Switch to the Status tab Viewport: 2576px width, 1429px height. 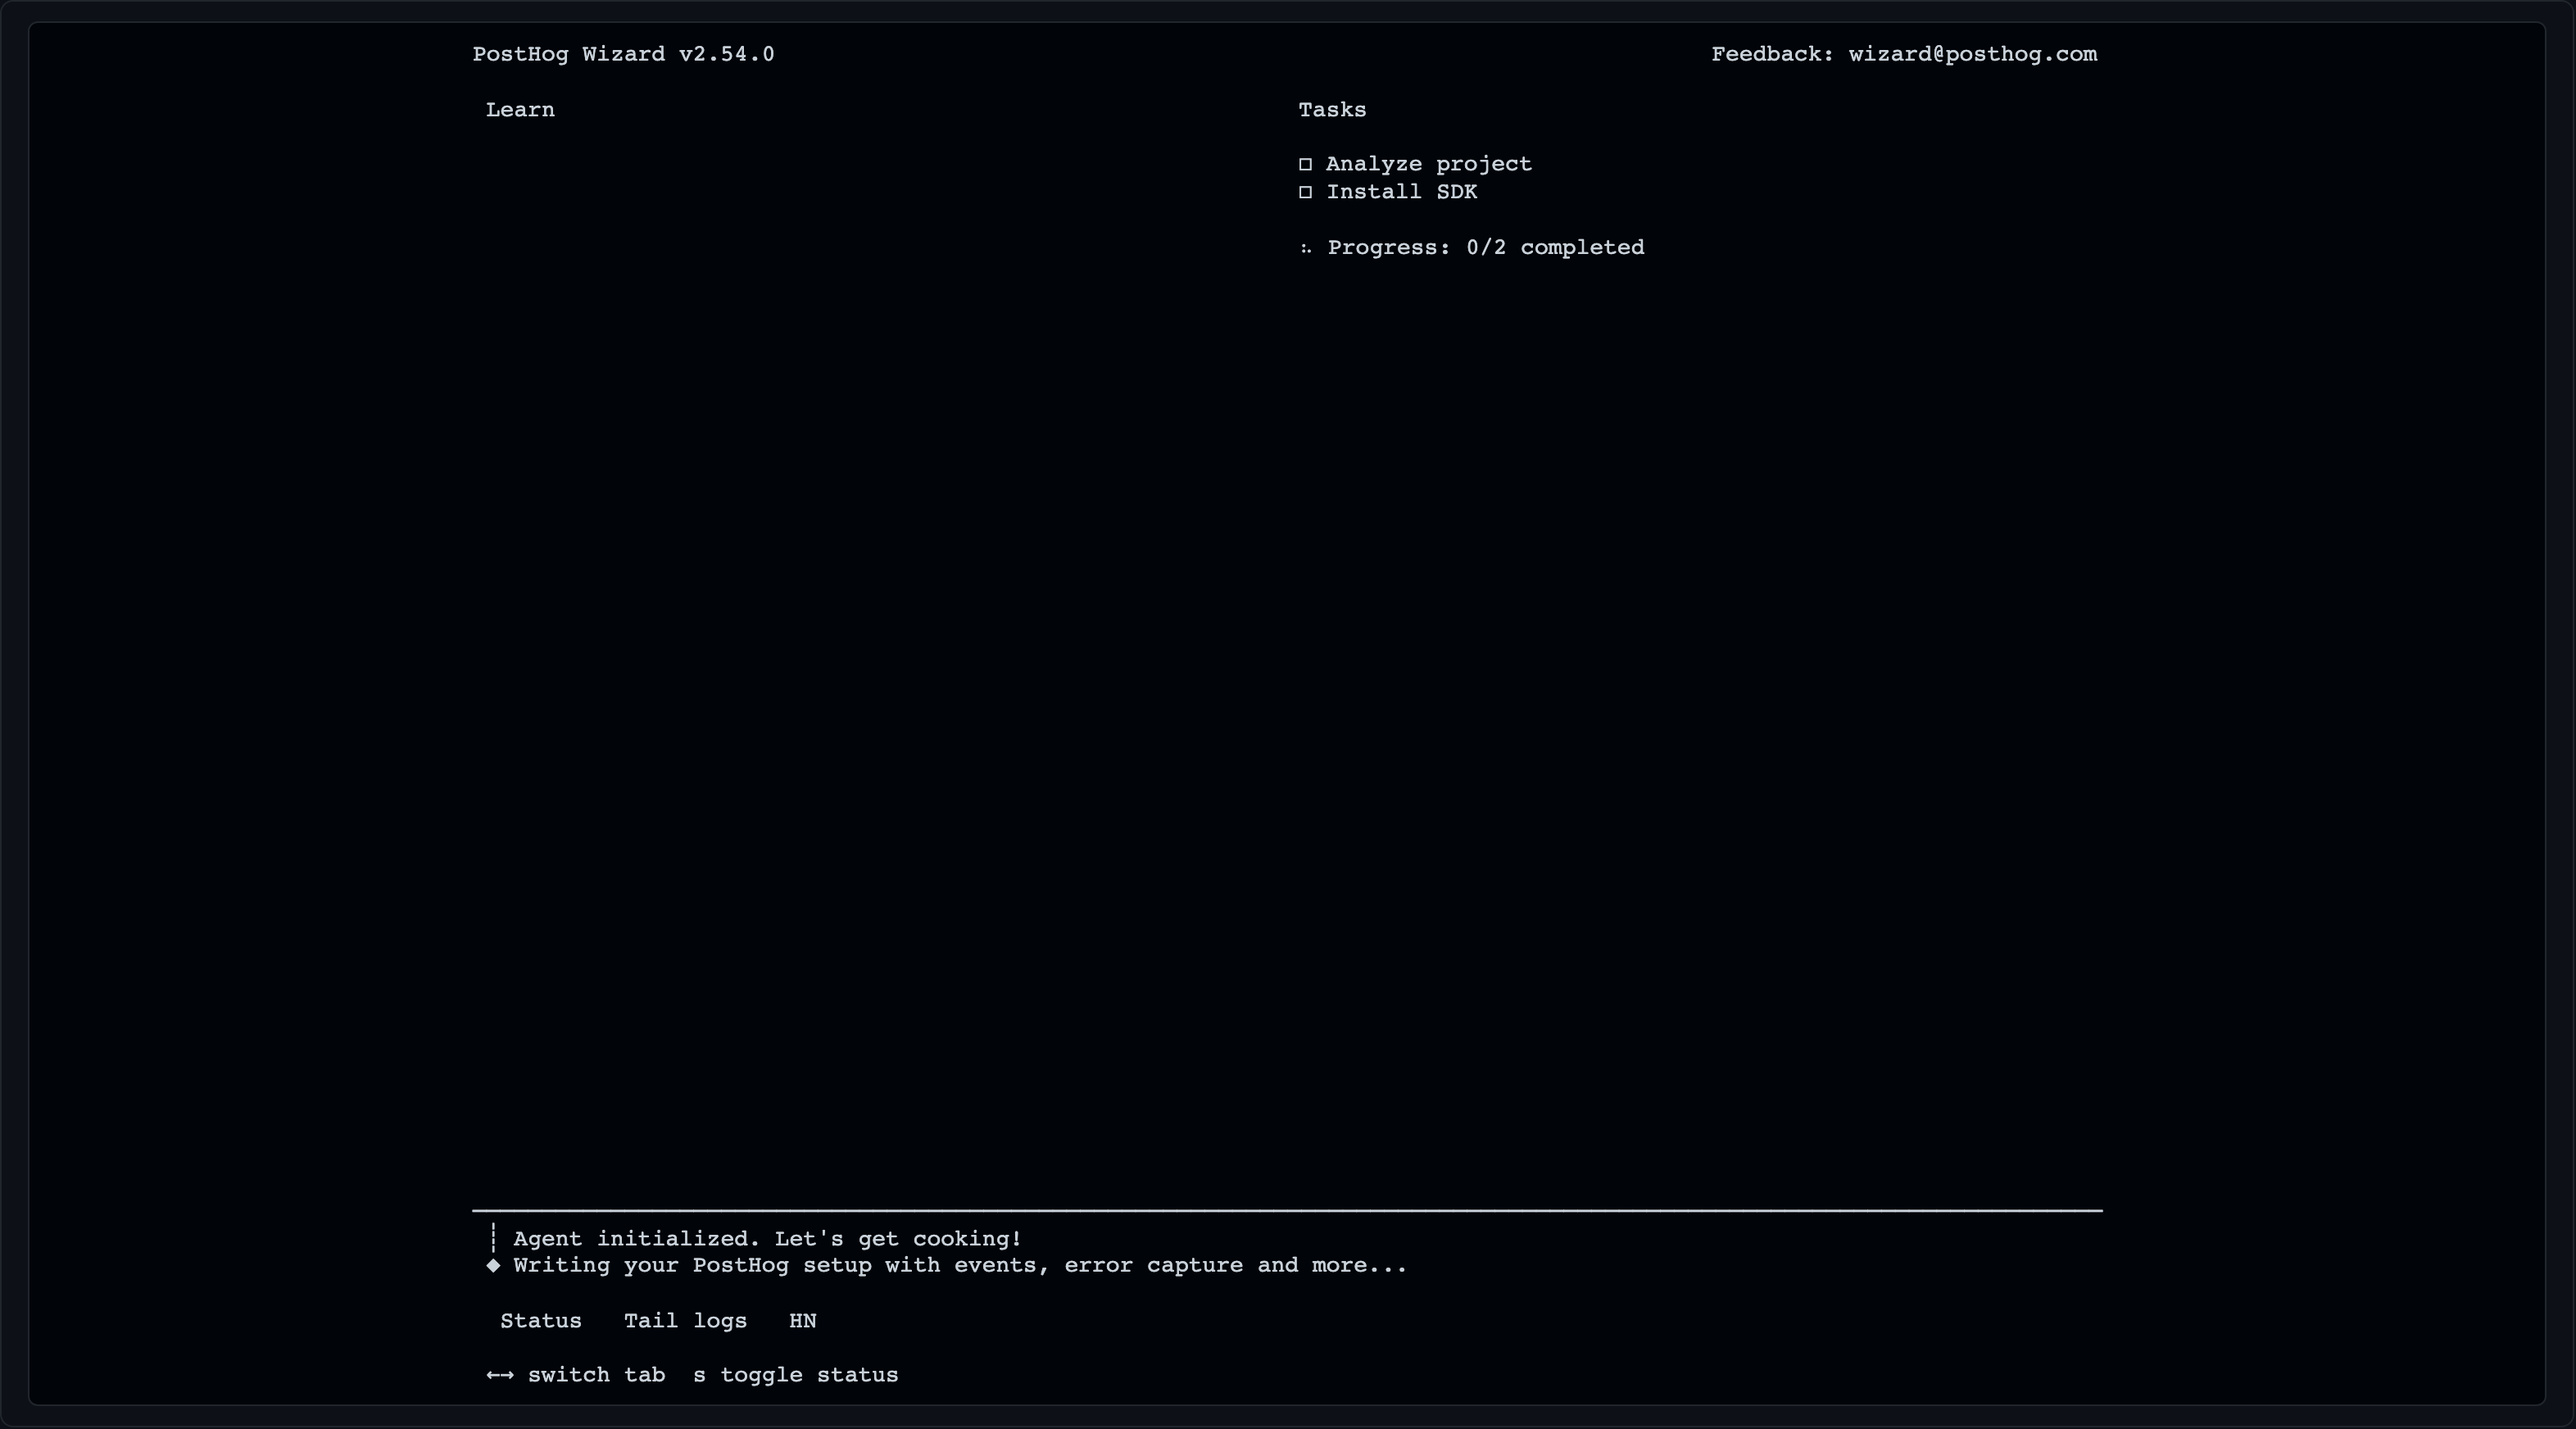tap(540, 1321)
